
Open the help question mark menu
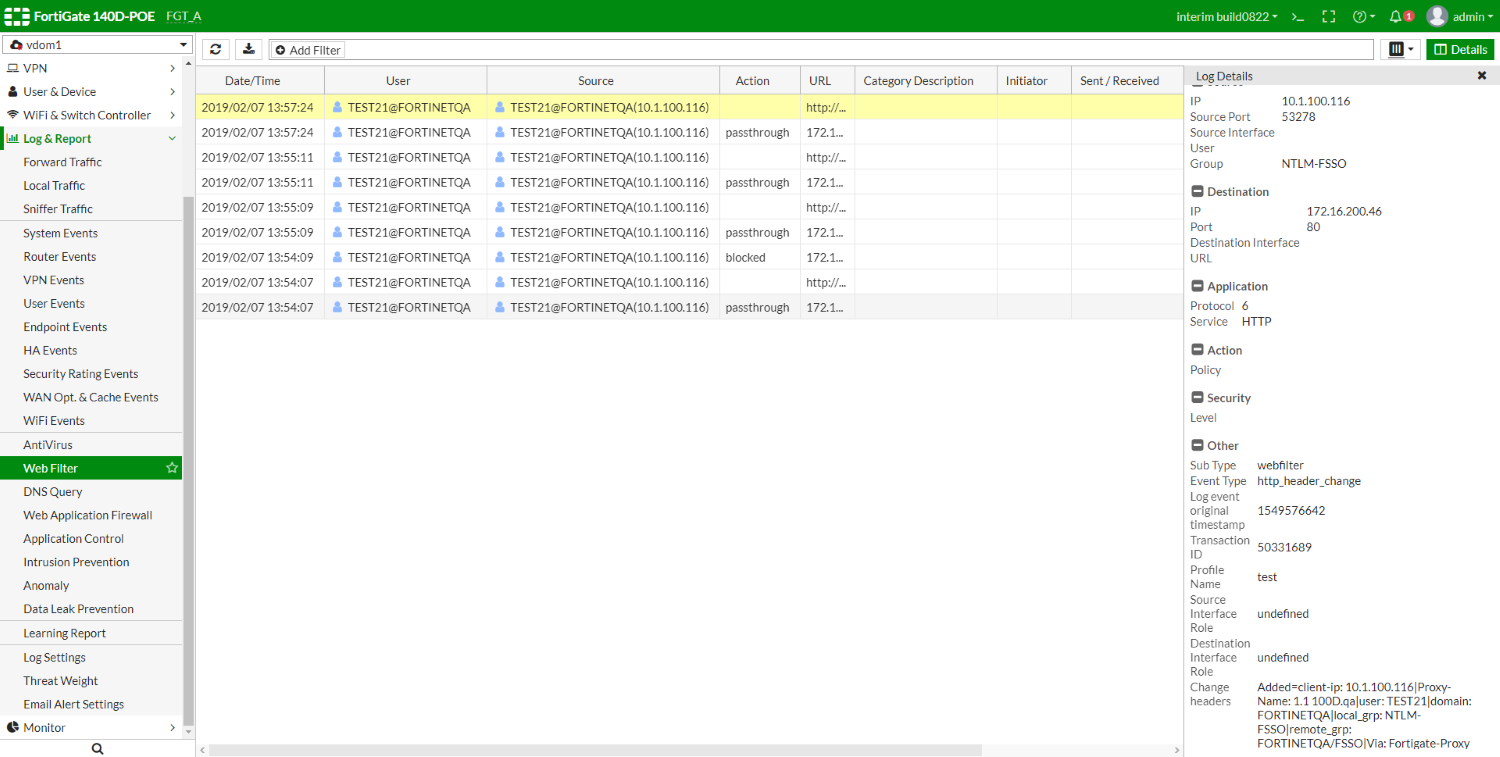coord(1363,16)
